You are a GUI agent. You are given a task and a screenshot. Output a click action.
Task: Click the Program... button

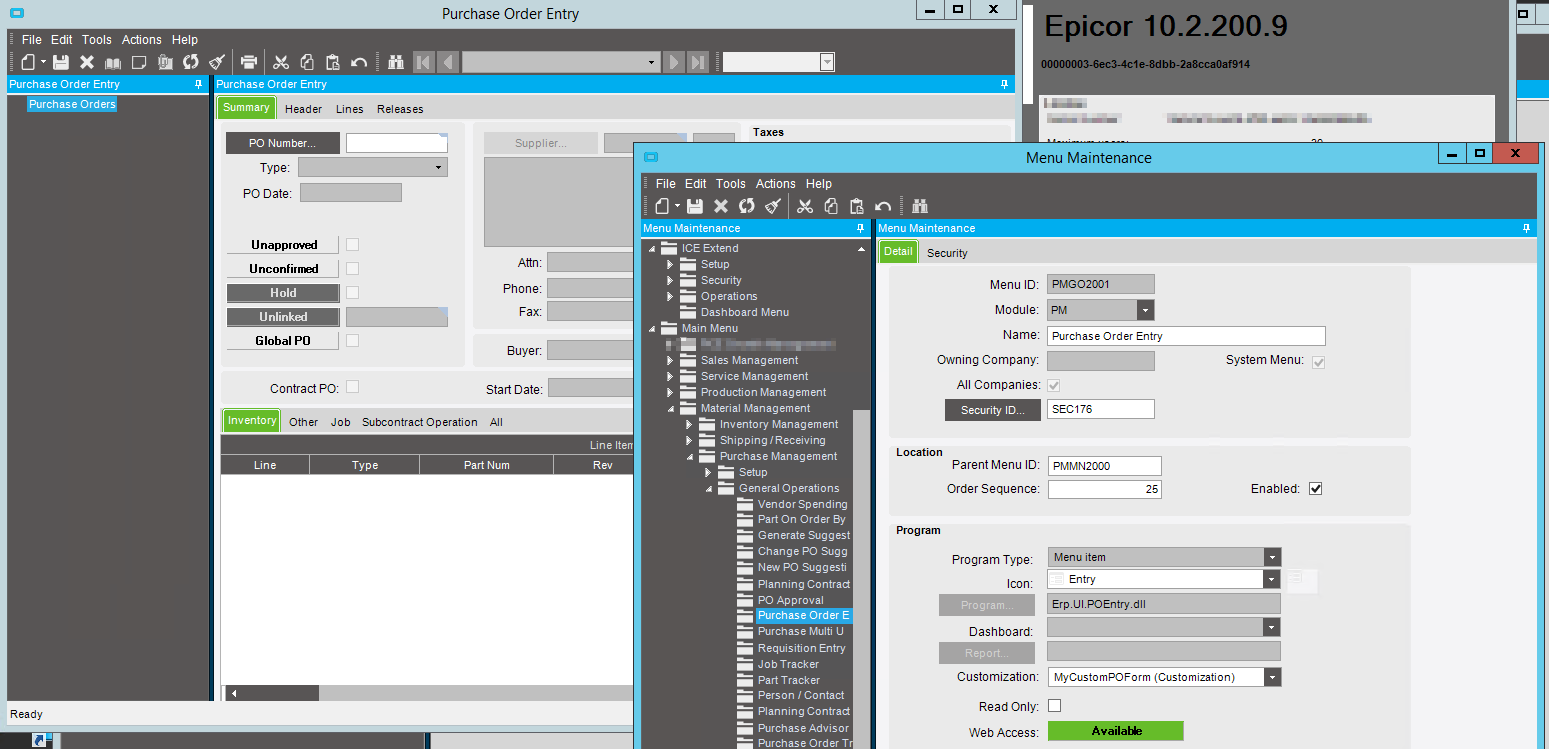(988, 605)
